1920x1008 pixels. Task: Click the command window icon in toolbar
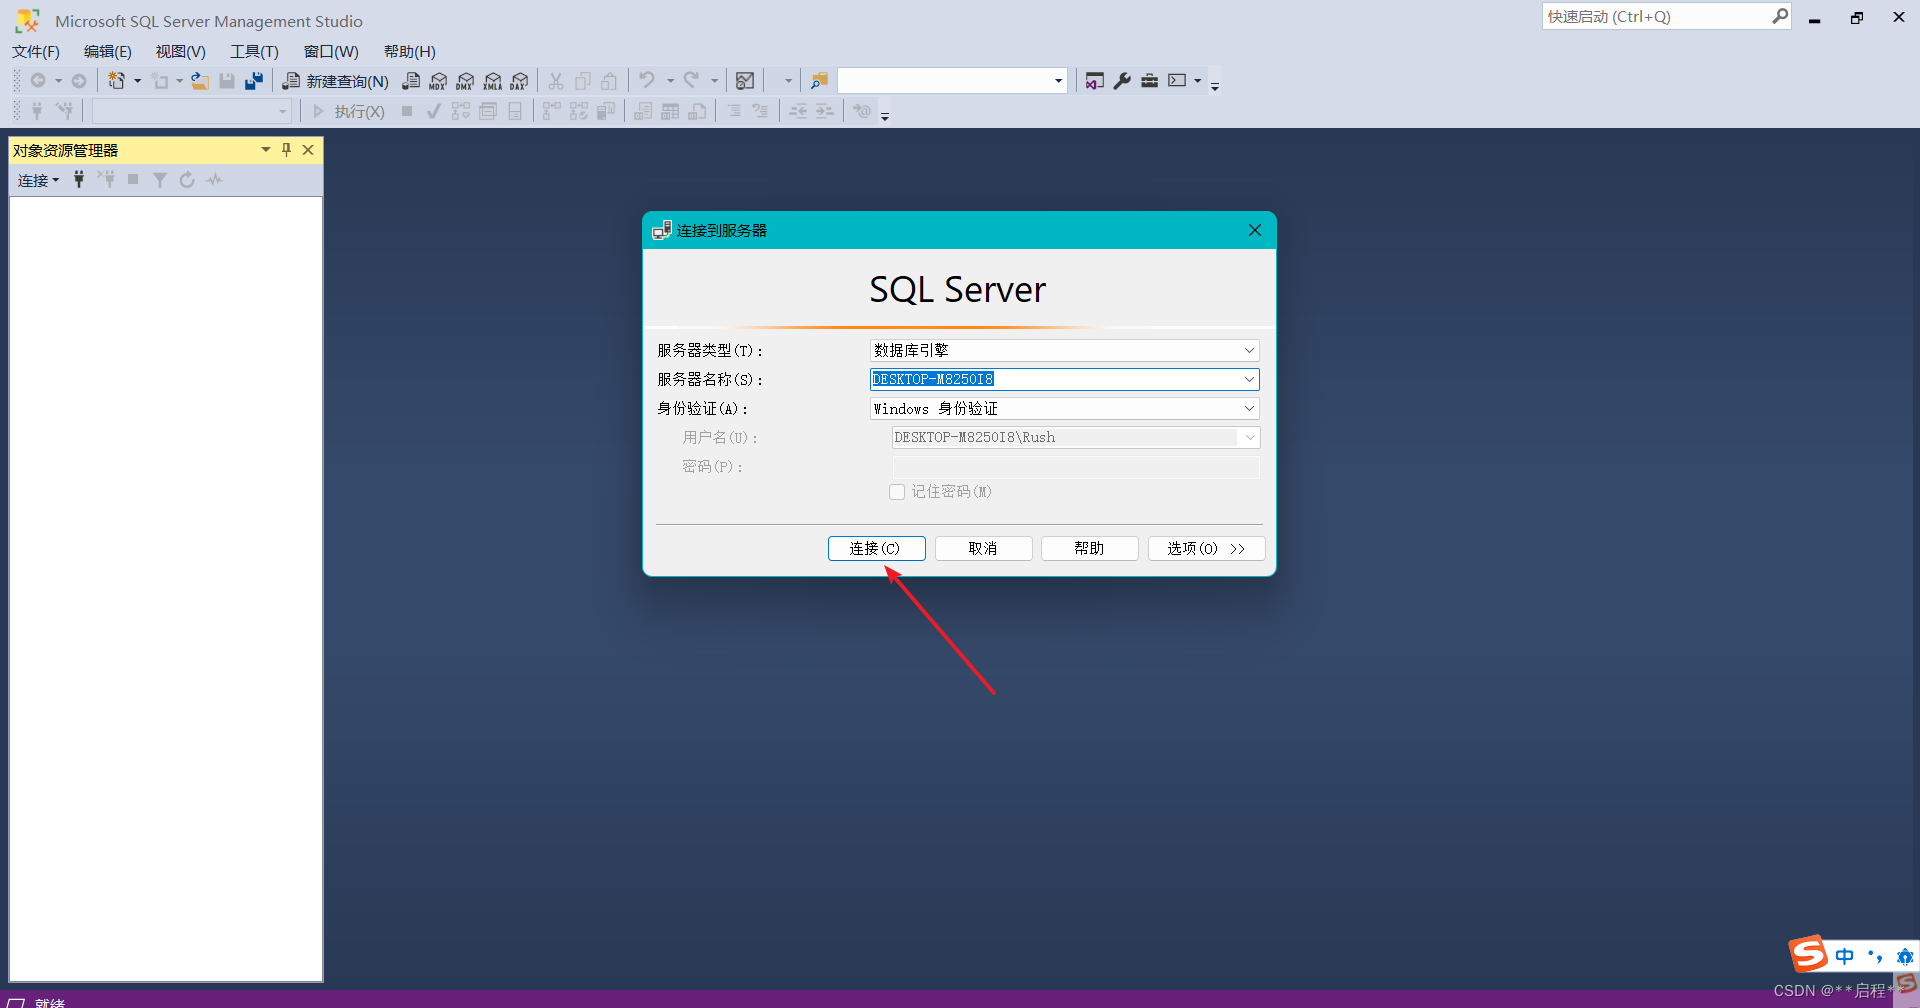coord(1178,81)
